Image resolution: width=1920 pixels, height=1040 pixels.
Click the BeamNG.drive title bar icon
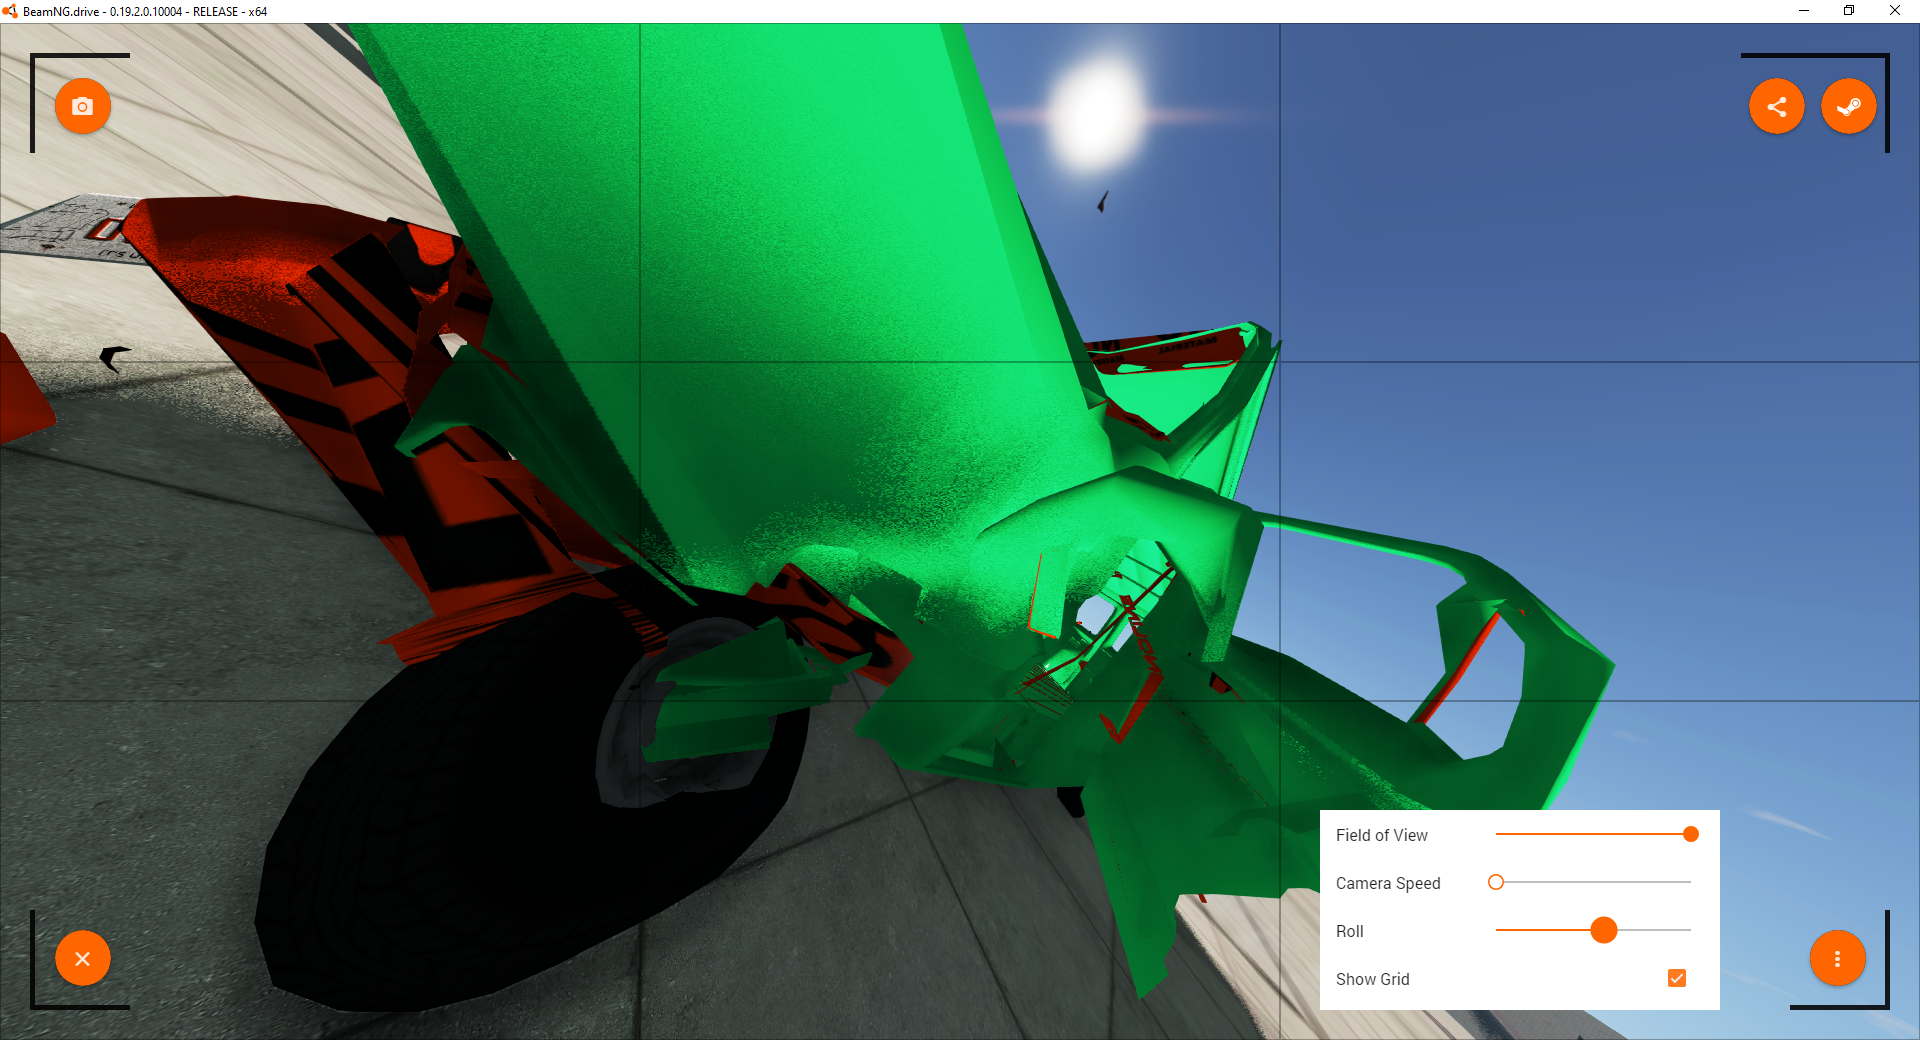click(x=10, y=11)
